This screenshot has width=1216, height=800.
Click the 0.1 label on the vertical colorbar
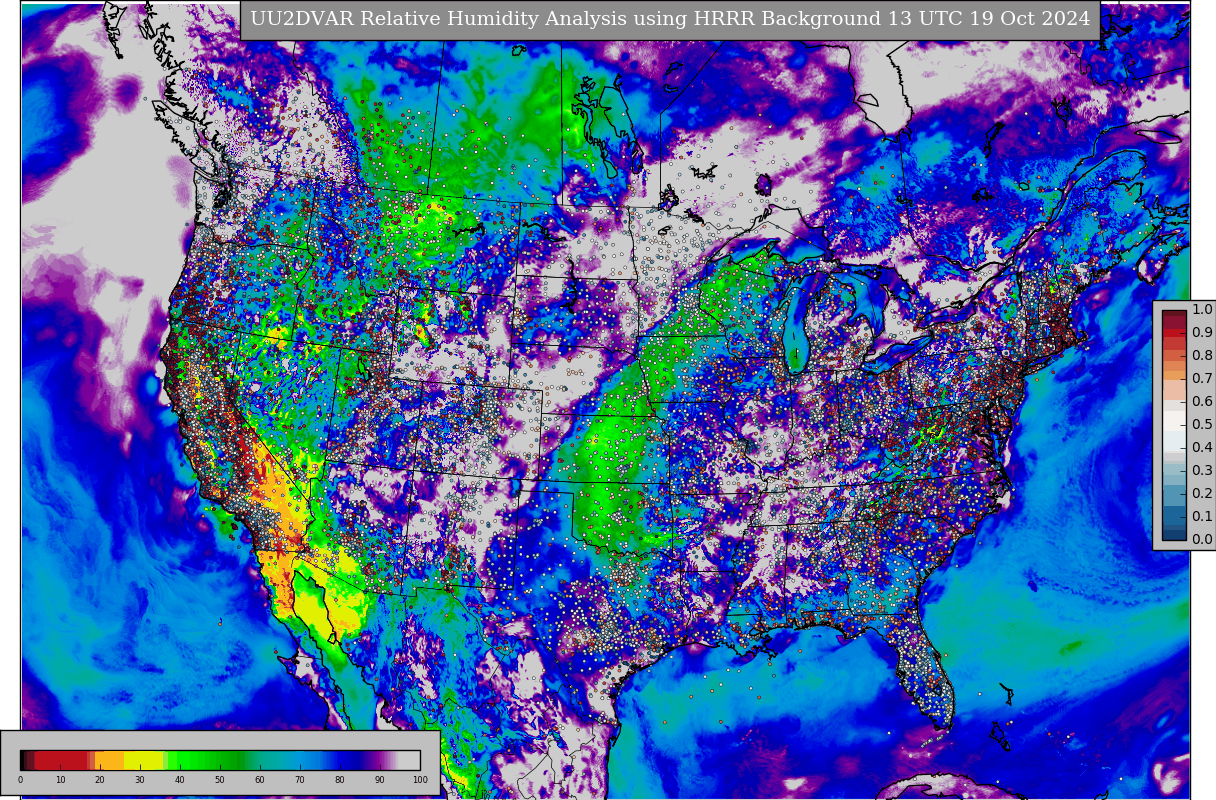pos(1202,517)
